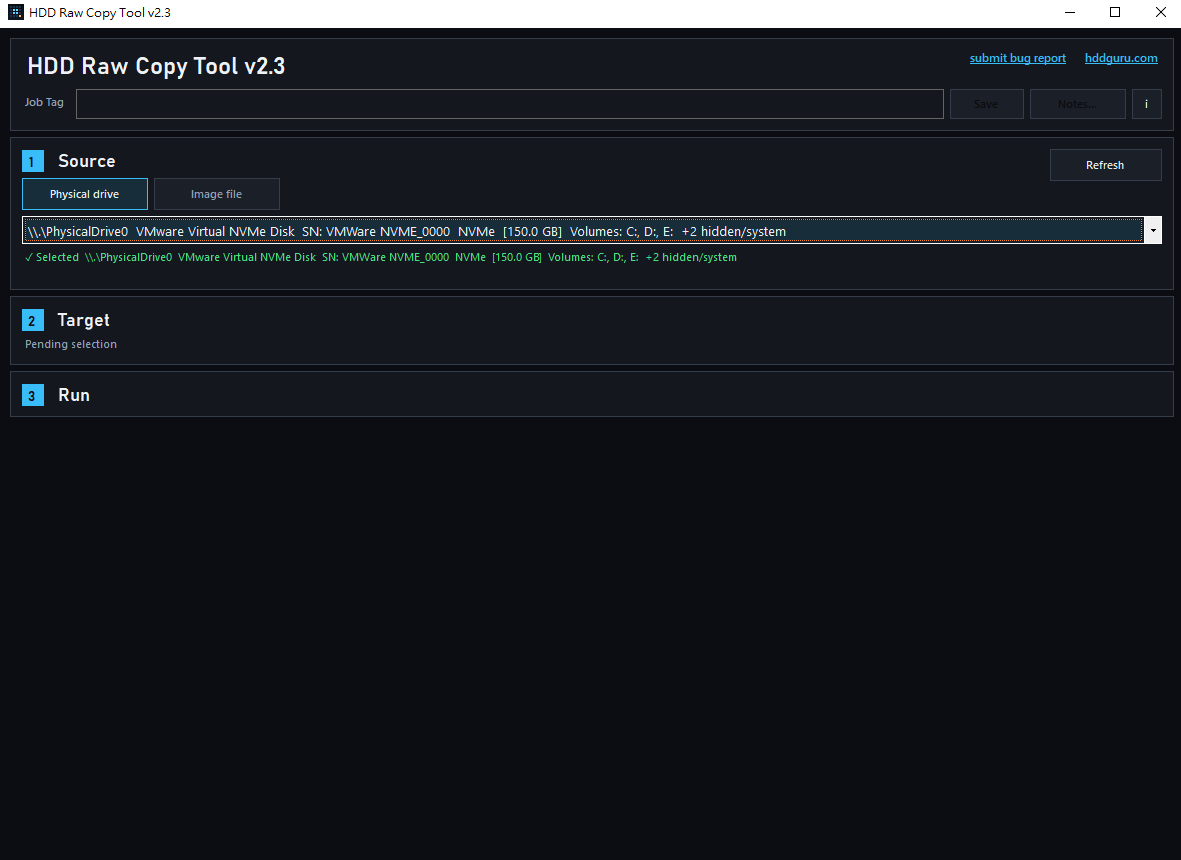Open the source drive dropdown arrow
The height and width of the screenshot is (860, 1181).
[1153, 231]
